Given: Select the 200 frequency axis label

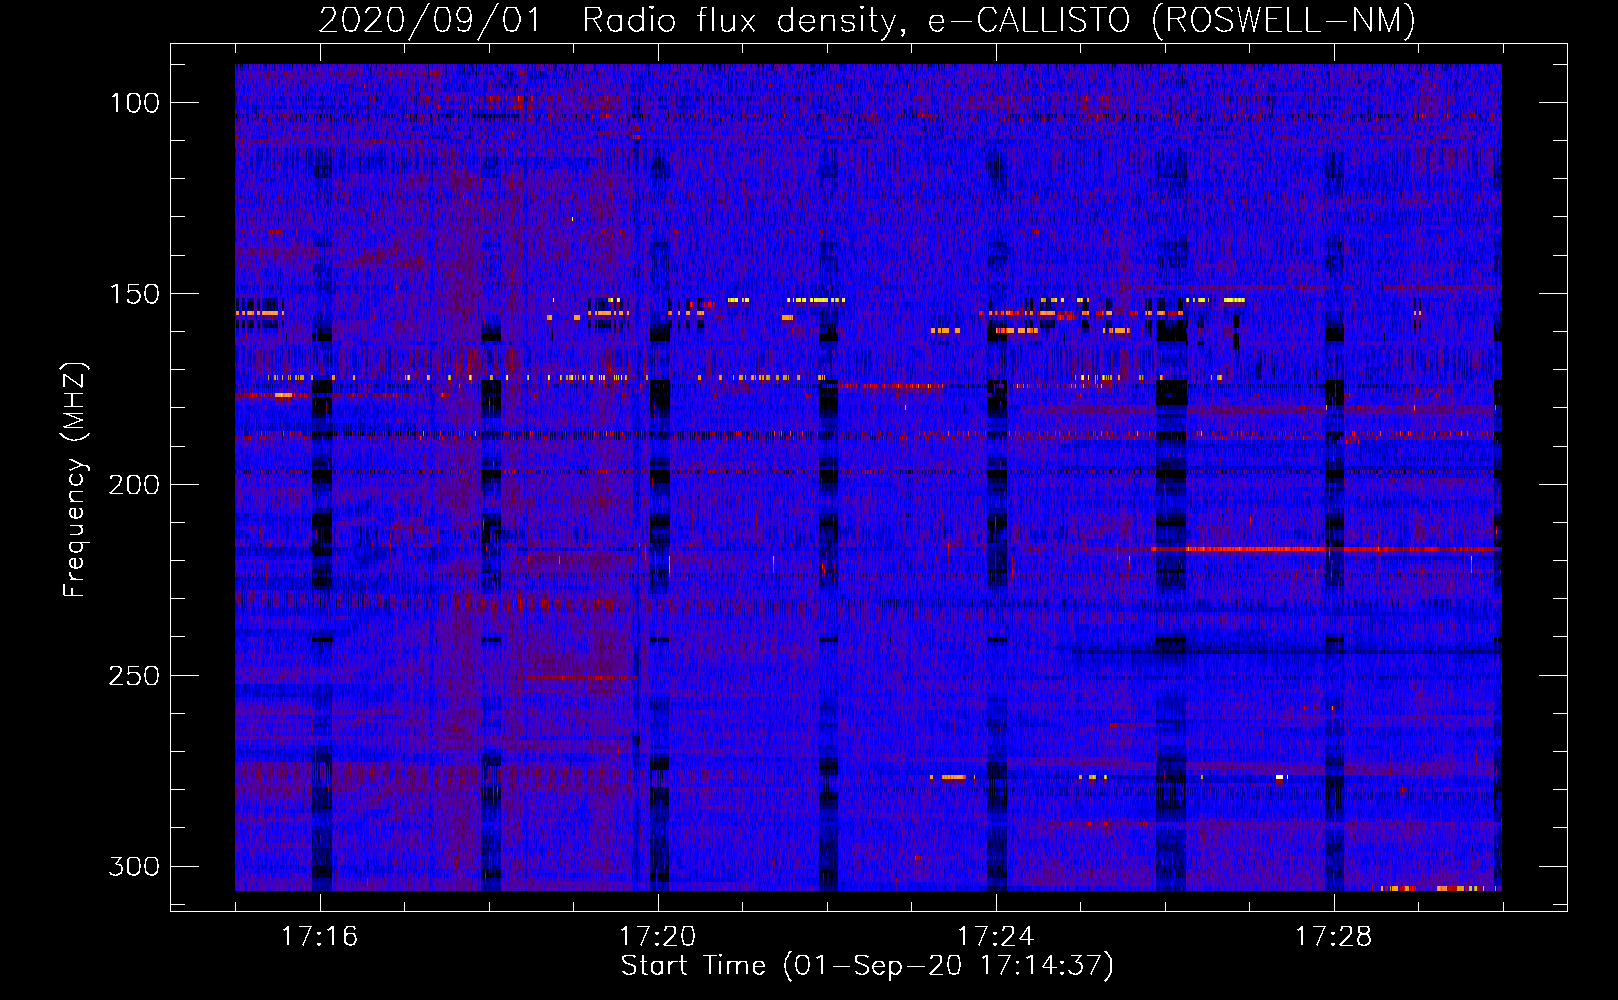Looking at the screenshot, I should (x=134, y=485).
